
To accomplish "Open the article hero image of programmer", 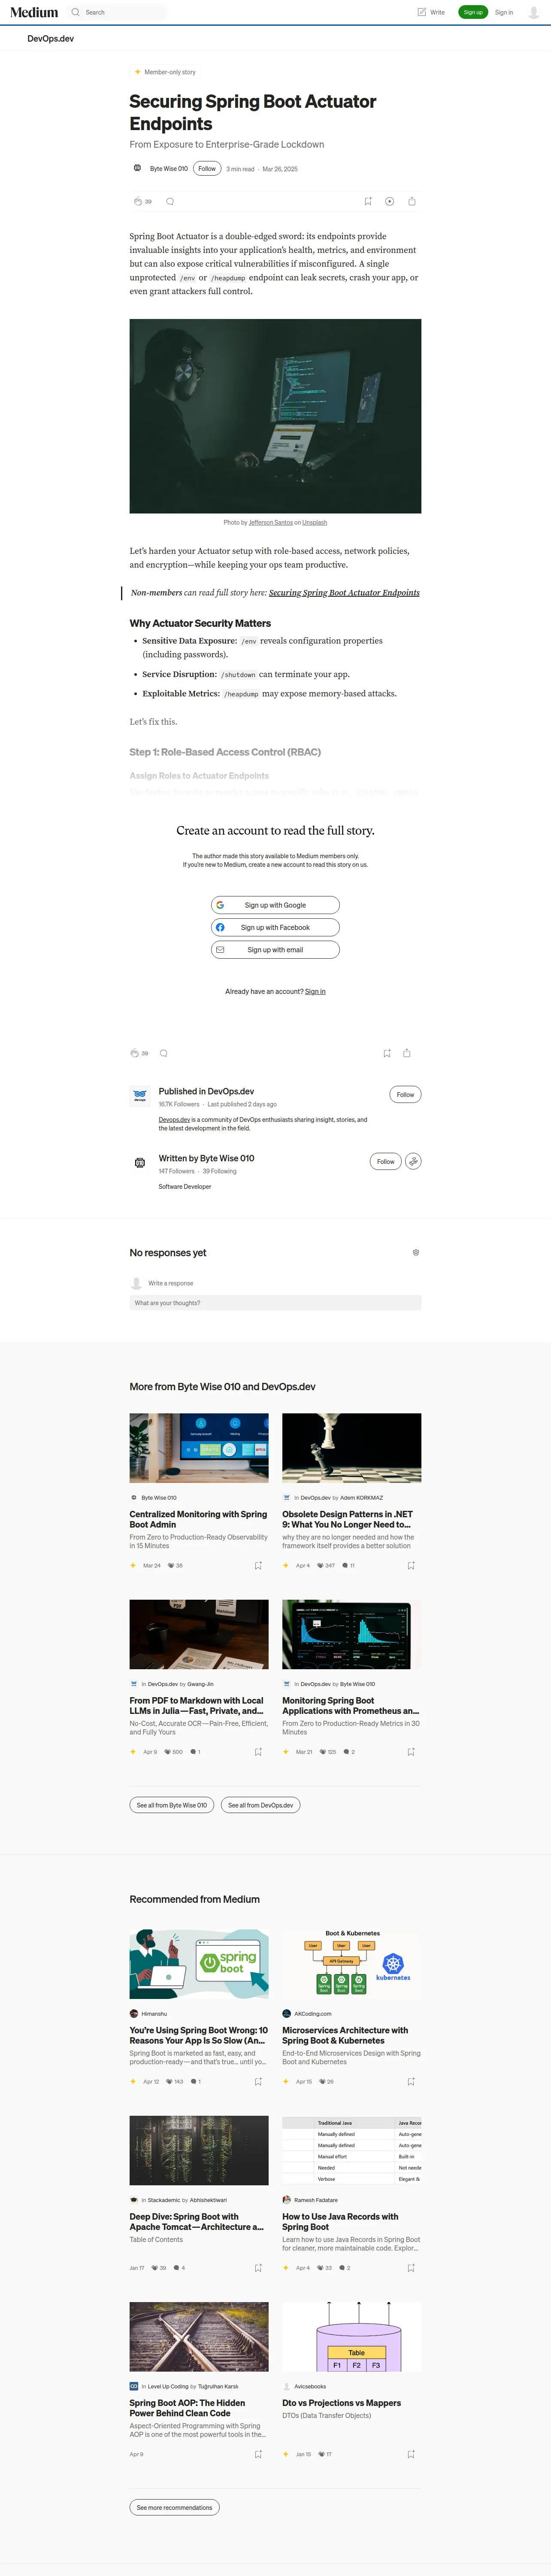I will coord(275,416).
